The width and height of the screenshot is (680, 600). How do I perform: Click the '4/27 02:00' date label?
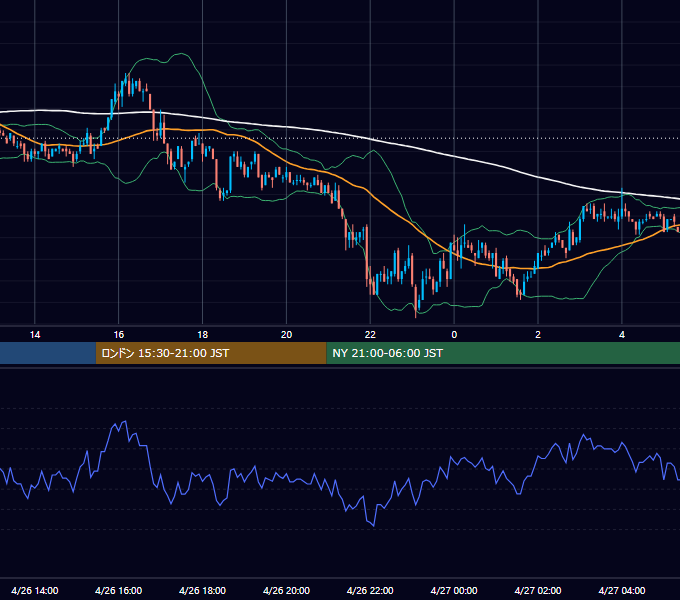[538, 590]
